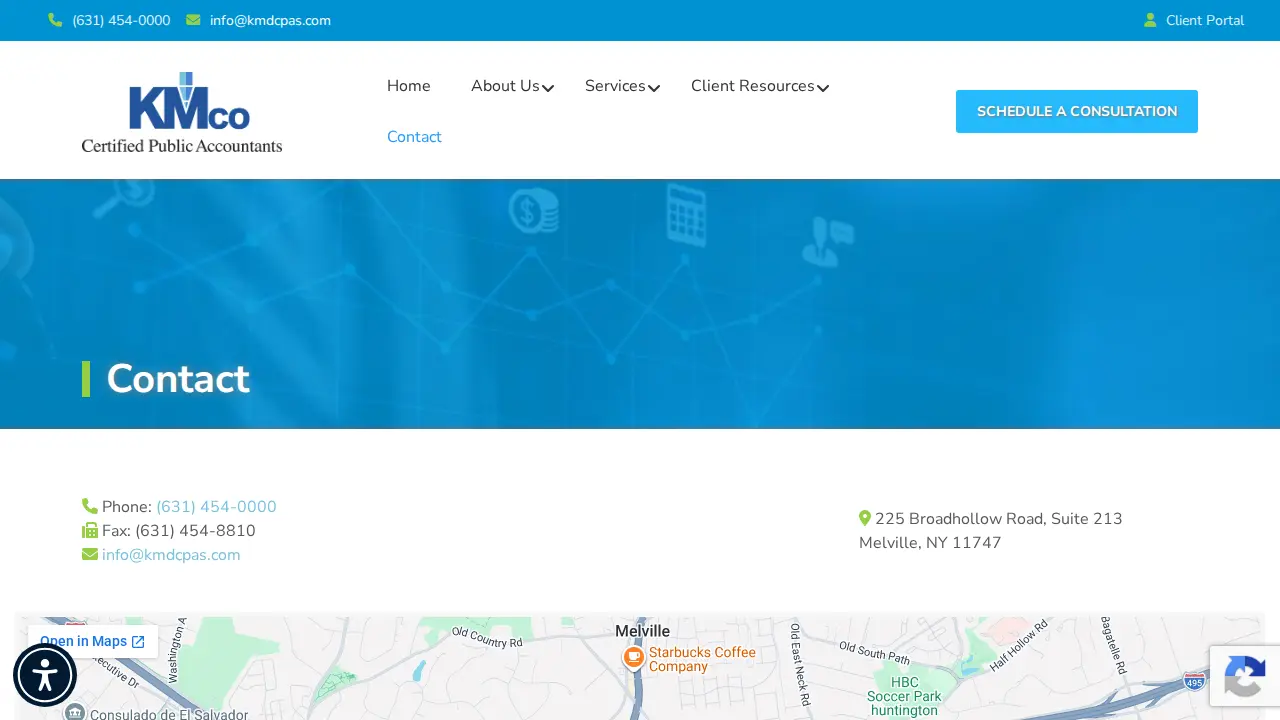Click the green map marker address icon
The image size is (1280, 720).
coord(865,518)
